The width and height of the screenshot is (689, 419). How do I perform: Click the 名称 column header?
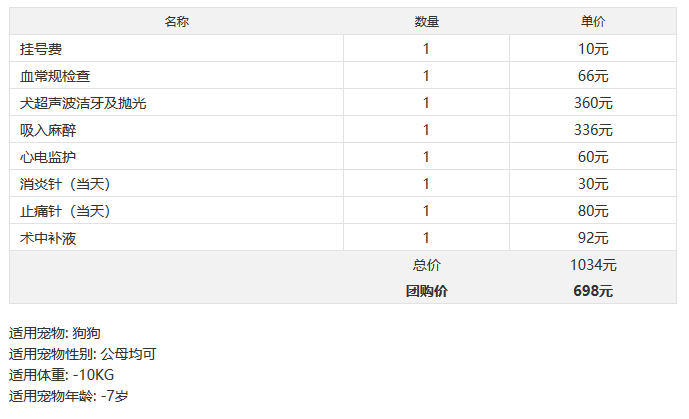click(177, 22)
